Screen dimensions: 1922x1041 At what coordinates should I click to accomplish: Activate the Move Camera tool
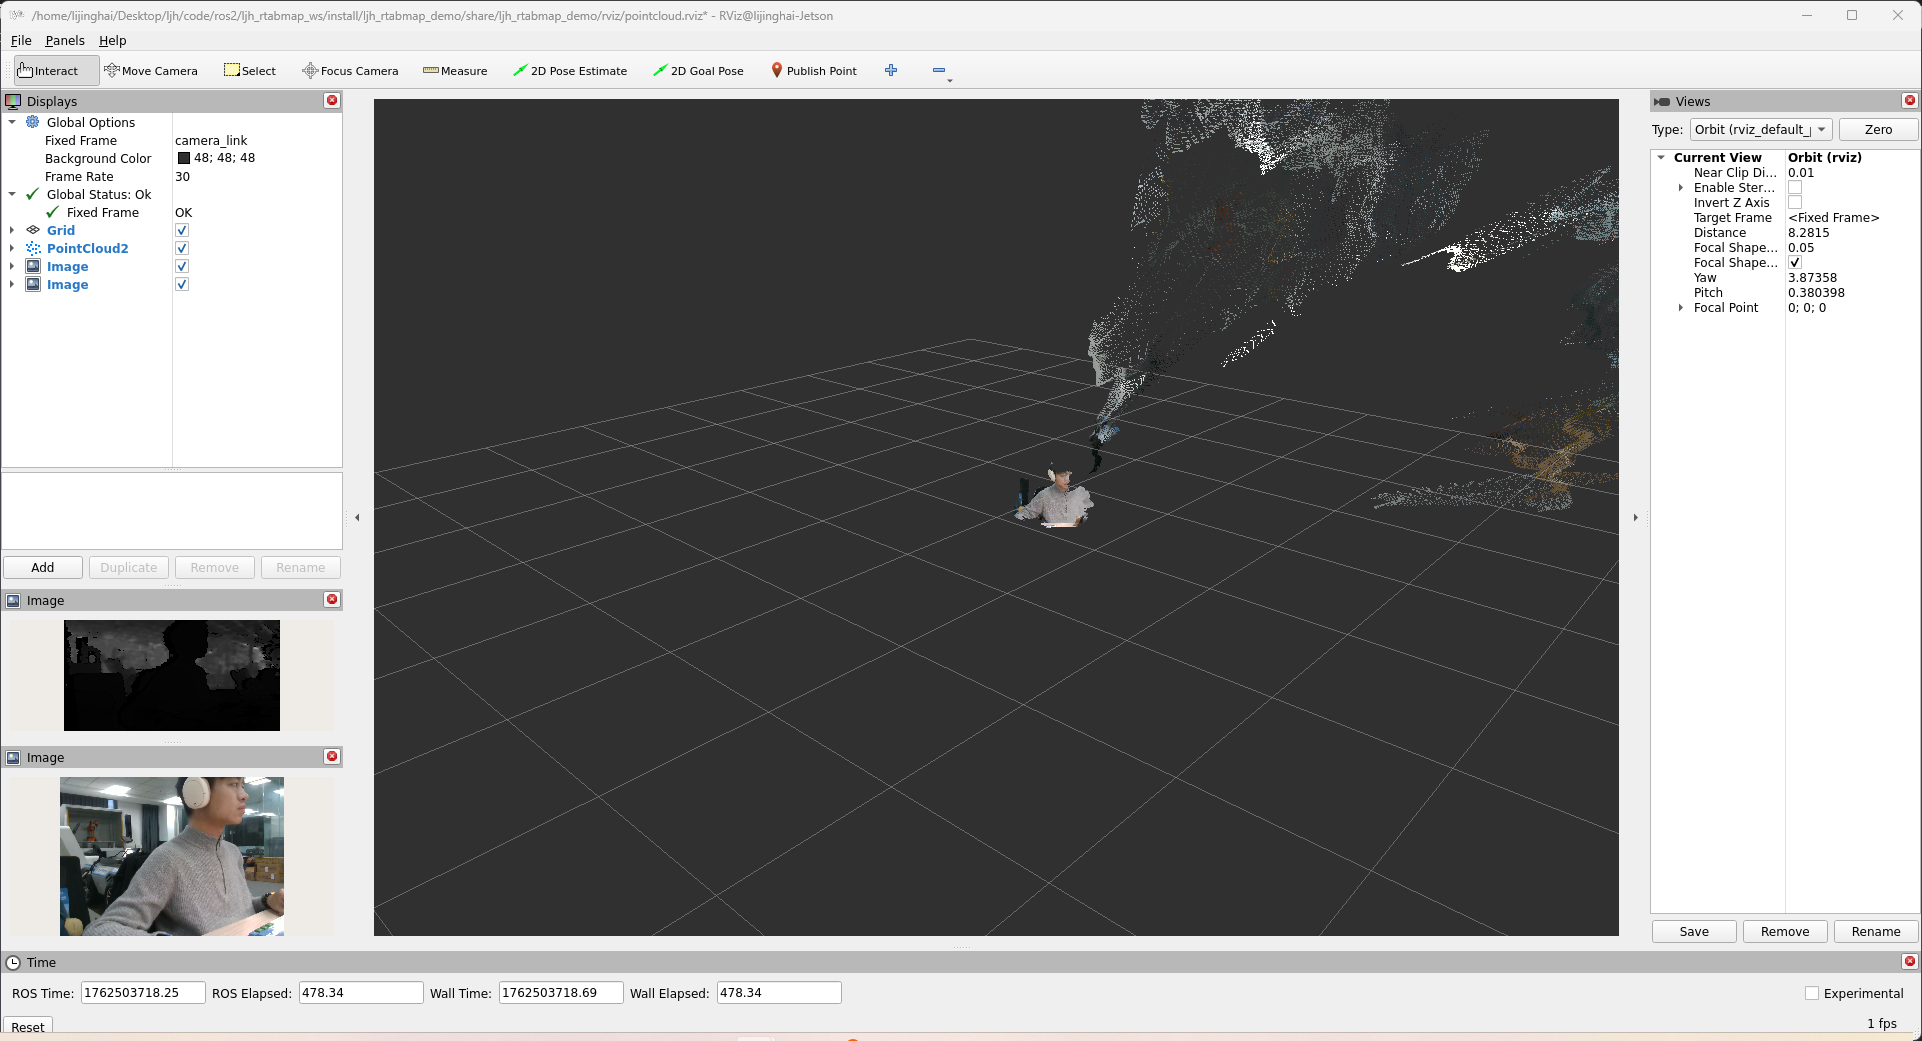(151, 71)
